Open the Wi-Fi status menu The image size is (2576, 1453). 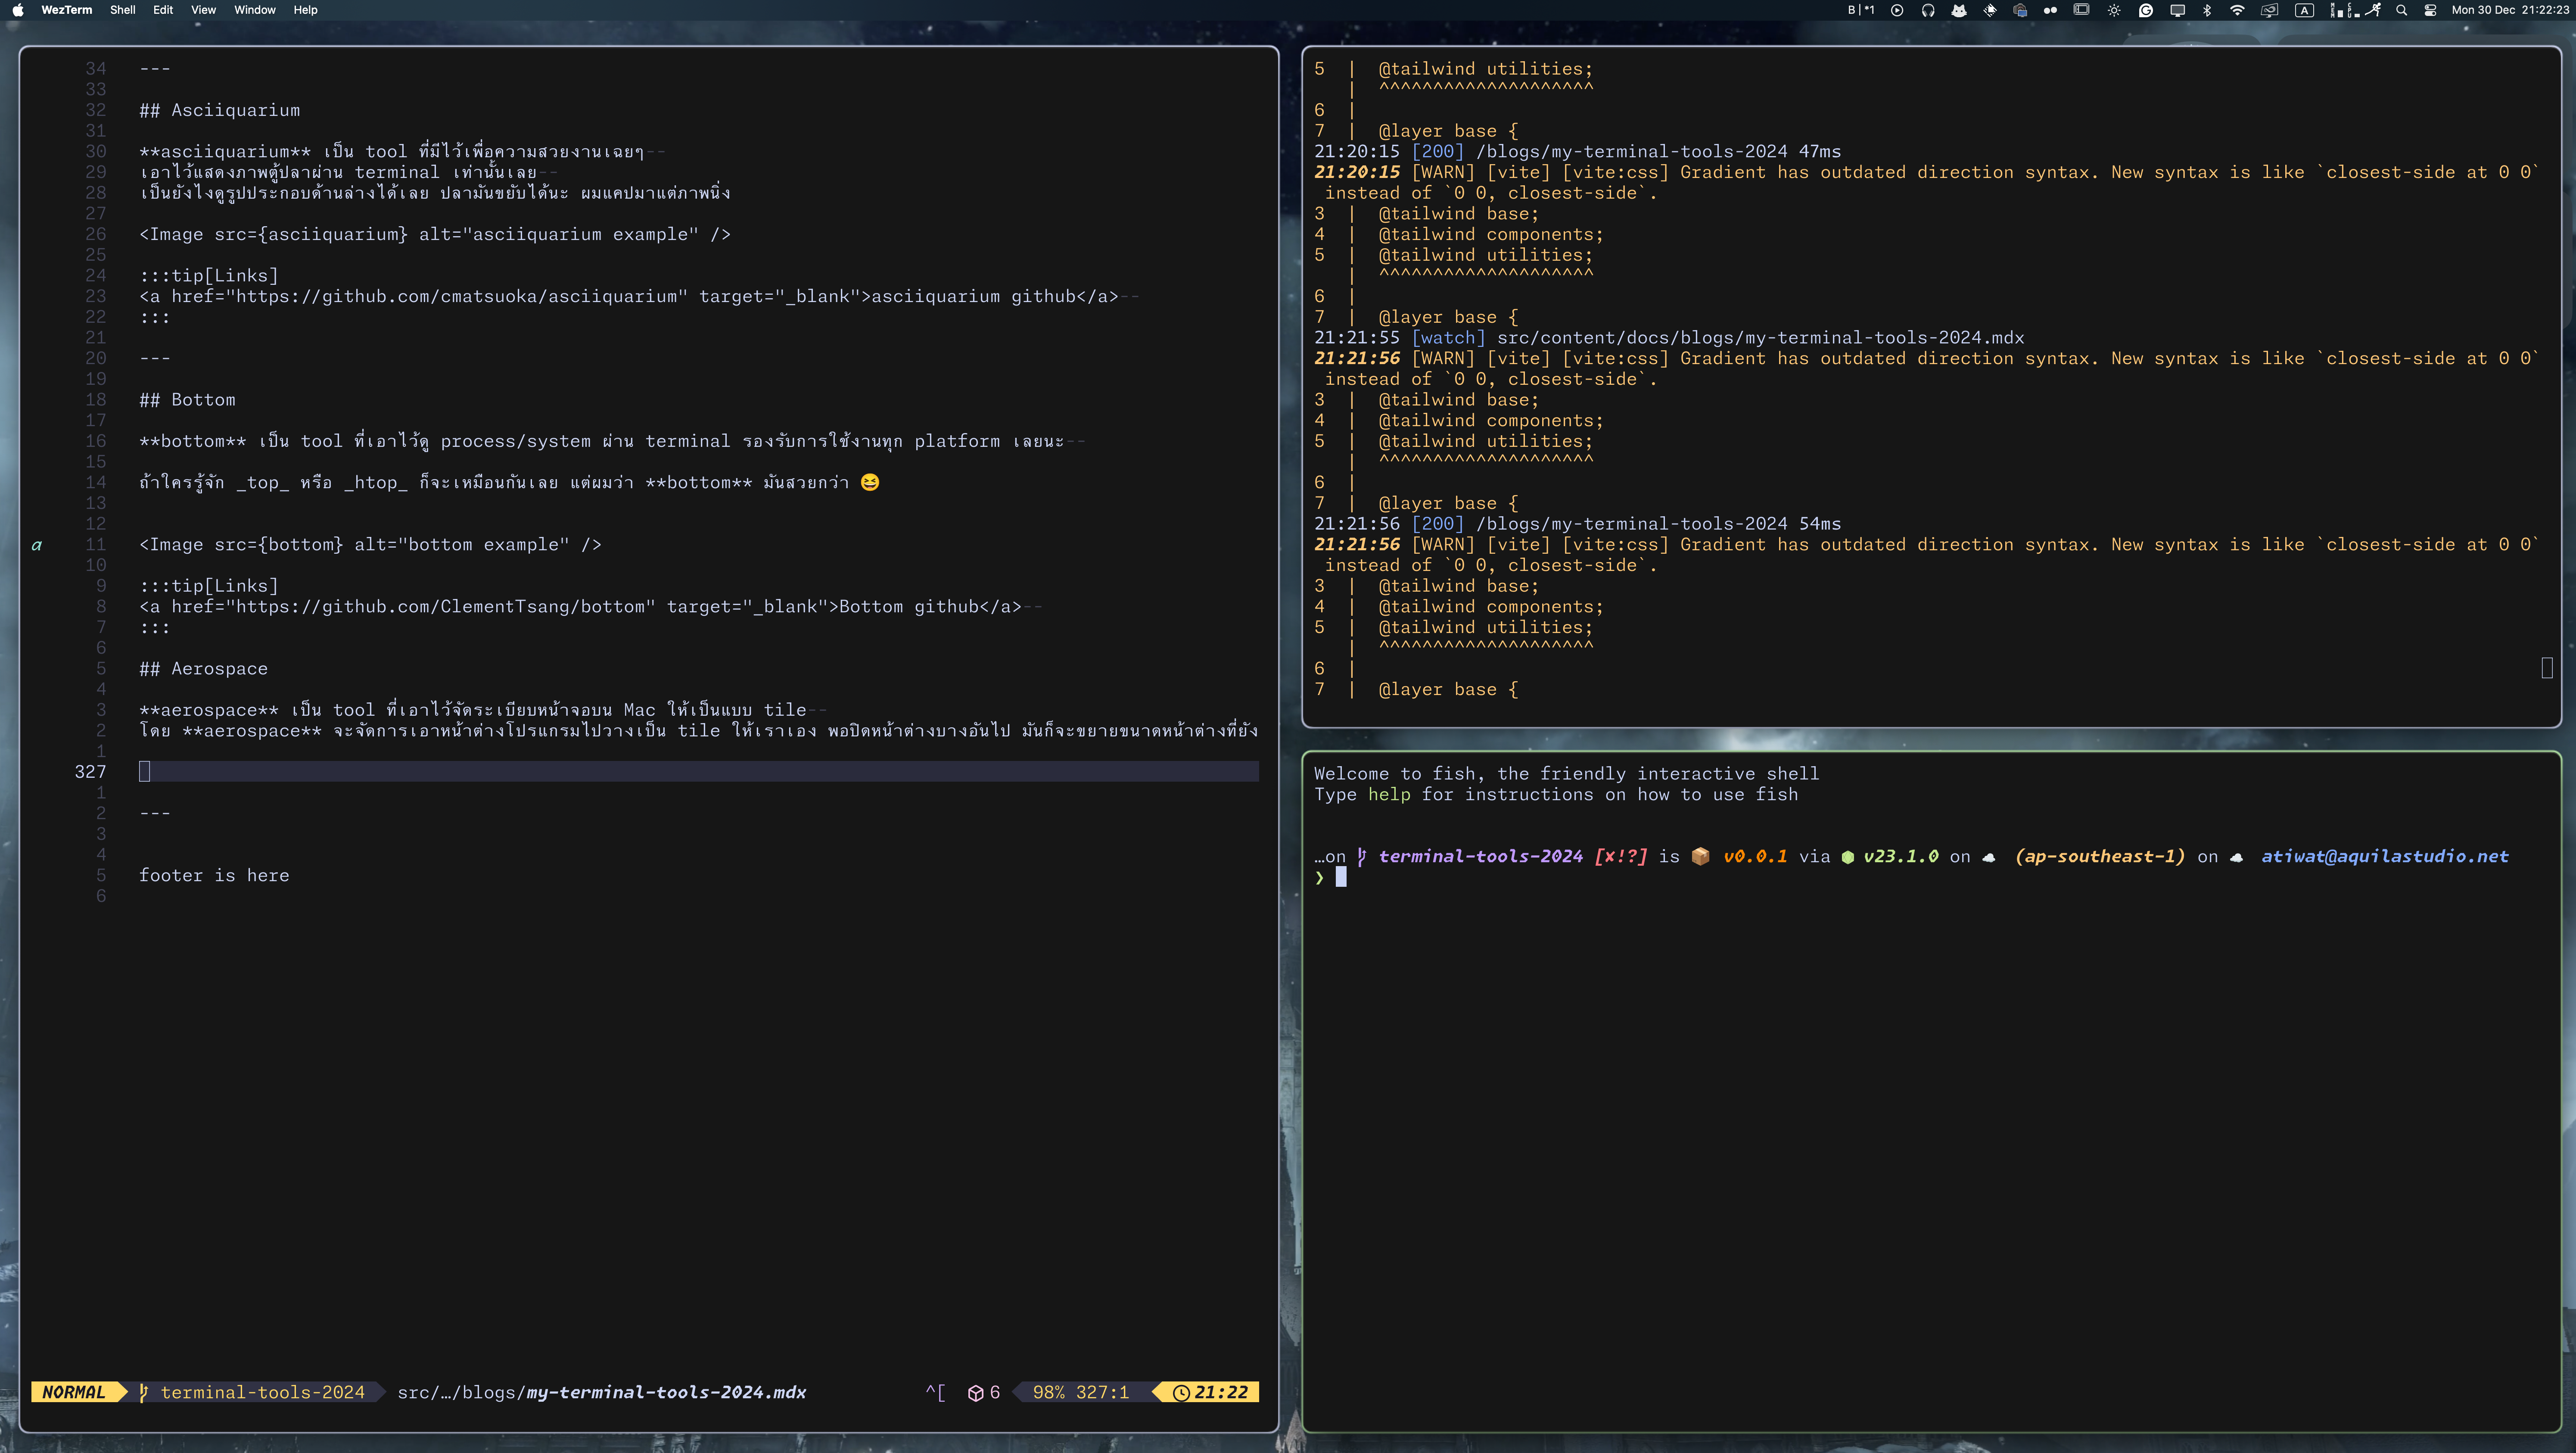(x=2237, y=10)
